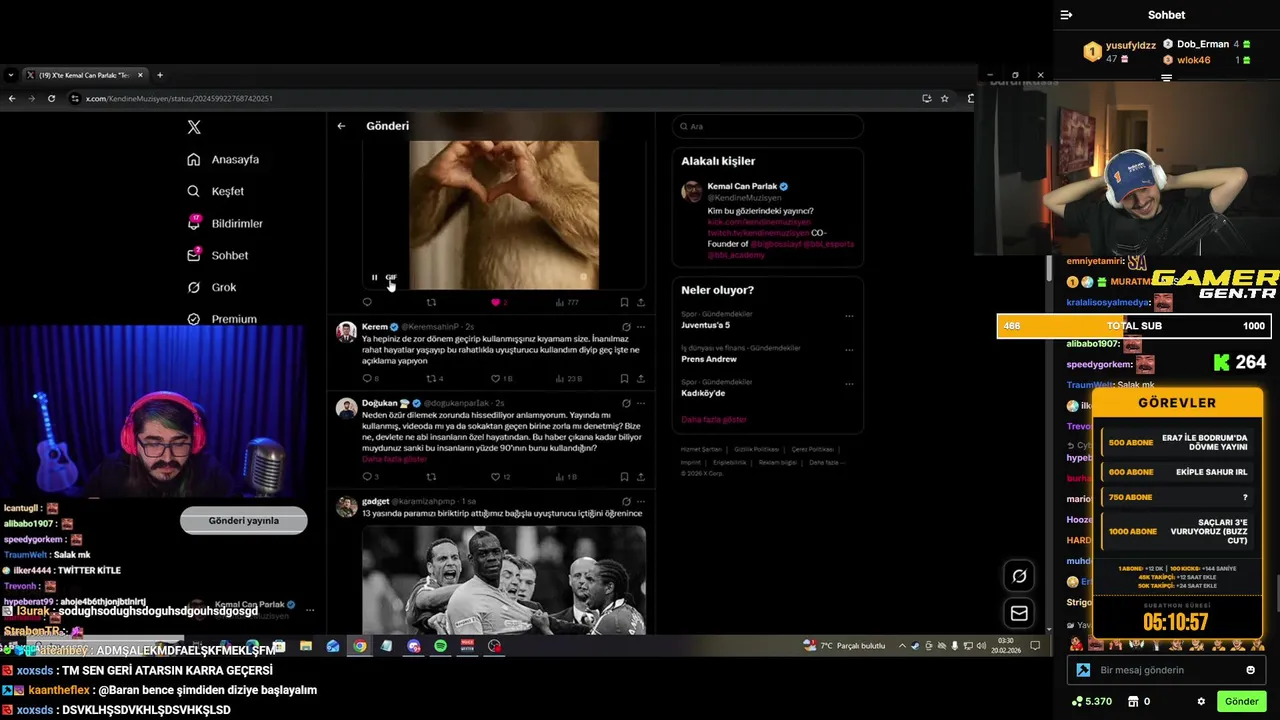Unlike the main post with pink heart
This screenshot has height=720, width=1280.
(x=495, y=302)
